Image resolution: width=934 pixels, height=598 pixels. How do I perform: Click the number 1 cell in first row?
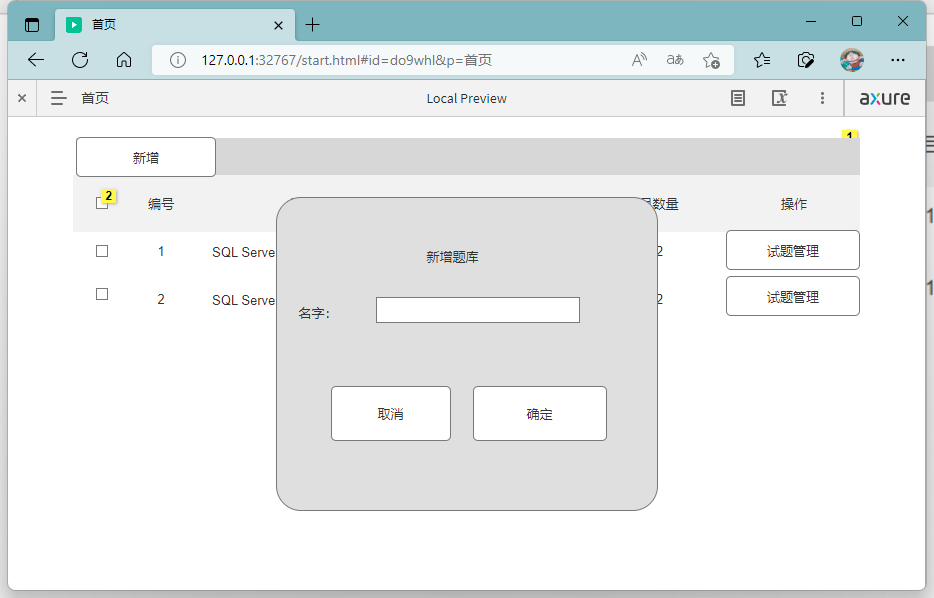click(x=161, y=251)
